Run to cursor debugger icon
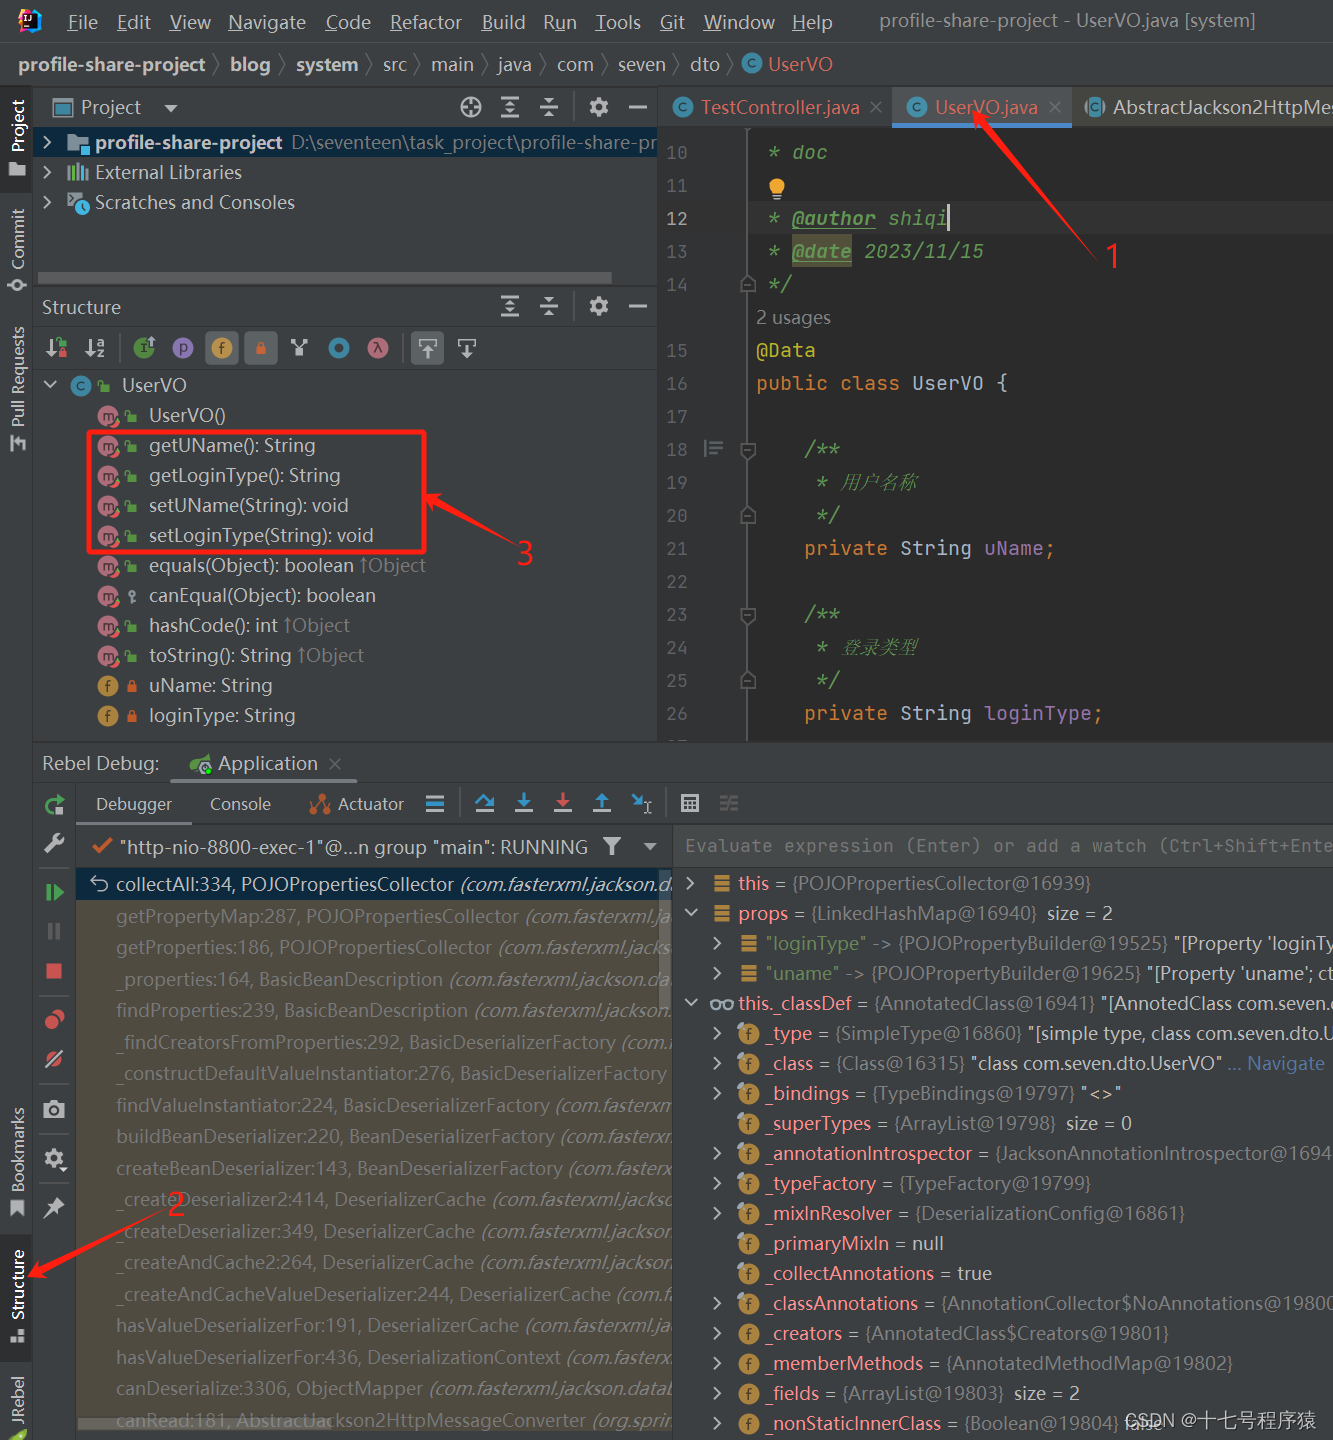The height and width of the screenshot is (1440, 1333). pyautogui.click(x=642, y=803)
